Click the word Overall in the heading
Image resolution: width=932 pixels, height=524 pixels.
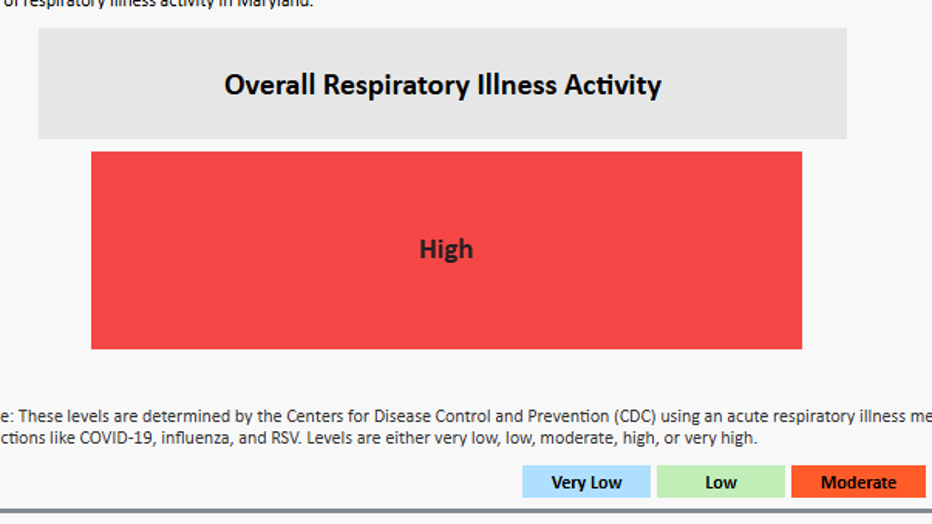269,85
